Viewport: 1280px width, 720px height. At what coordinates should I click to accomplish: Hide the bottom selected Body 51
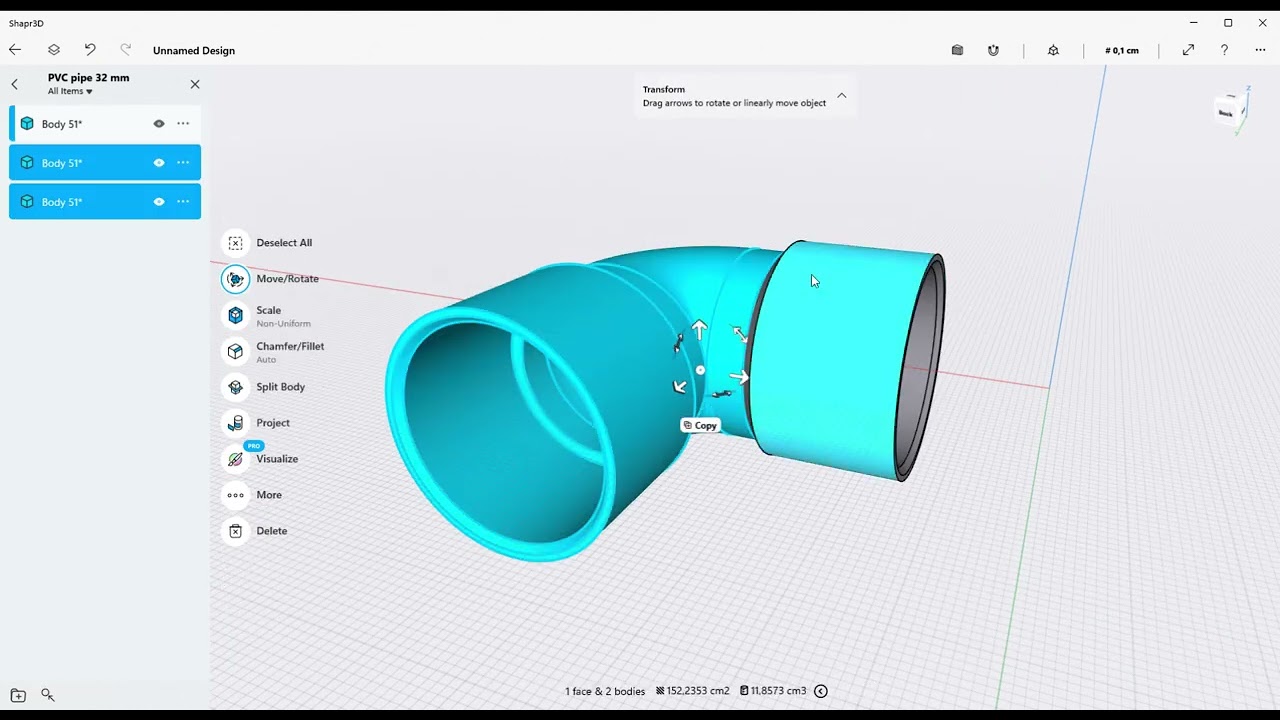[x=158, y=201]
